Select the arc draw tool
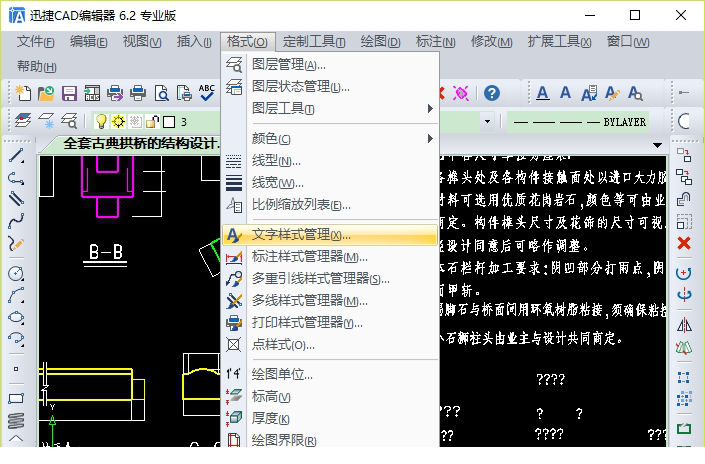 click(x=16, y=296)
